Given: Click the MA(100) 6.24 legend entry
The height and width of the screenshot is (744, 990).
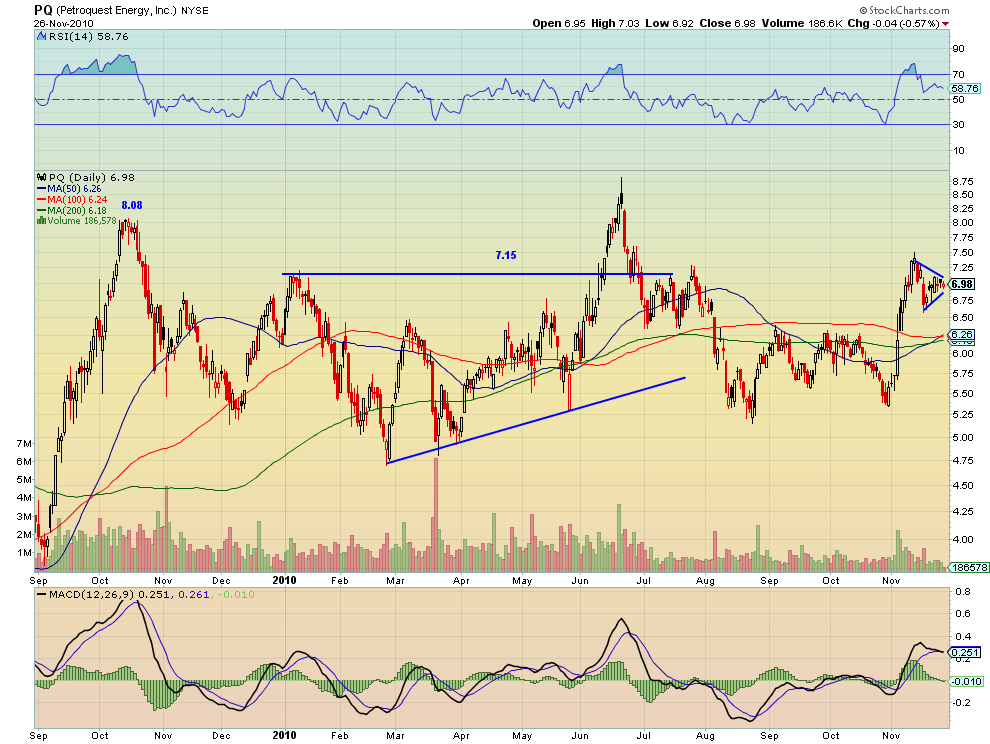Looking at the screenshot, I should click(72, 199).
